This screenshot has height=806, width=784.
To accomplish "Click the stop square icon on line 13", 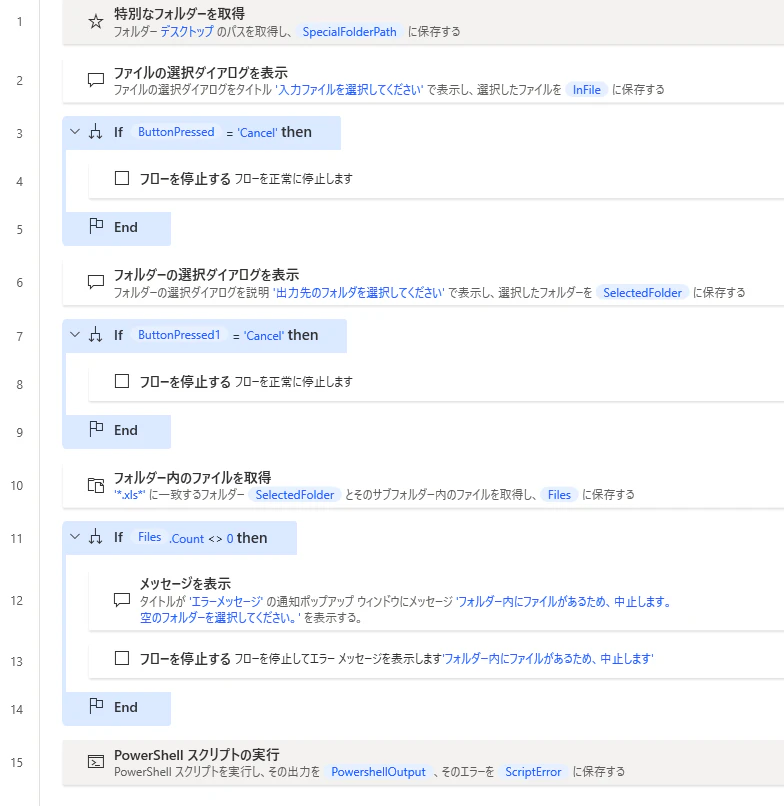I will 122,658.
